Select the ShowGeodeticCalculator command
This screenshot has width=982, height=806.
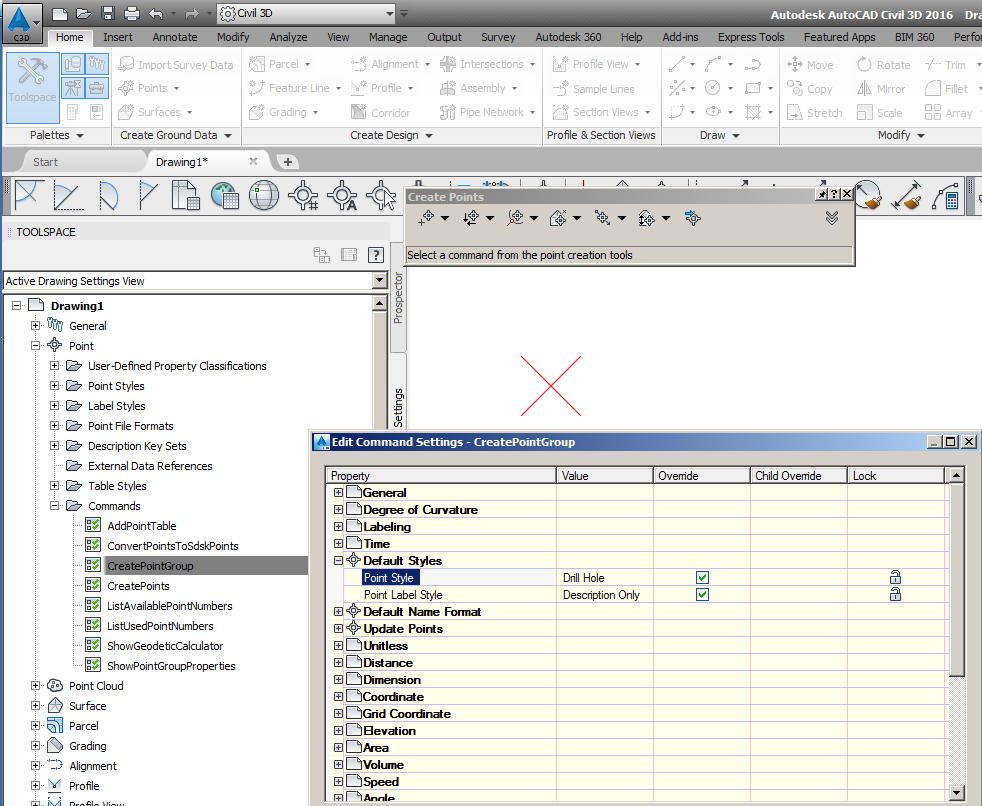[x=165, y=646]
